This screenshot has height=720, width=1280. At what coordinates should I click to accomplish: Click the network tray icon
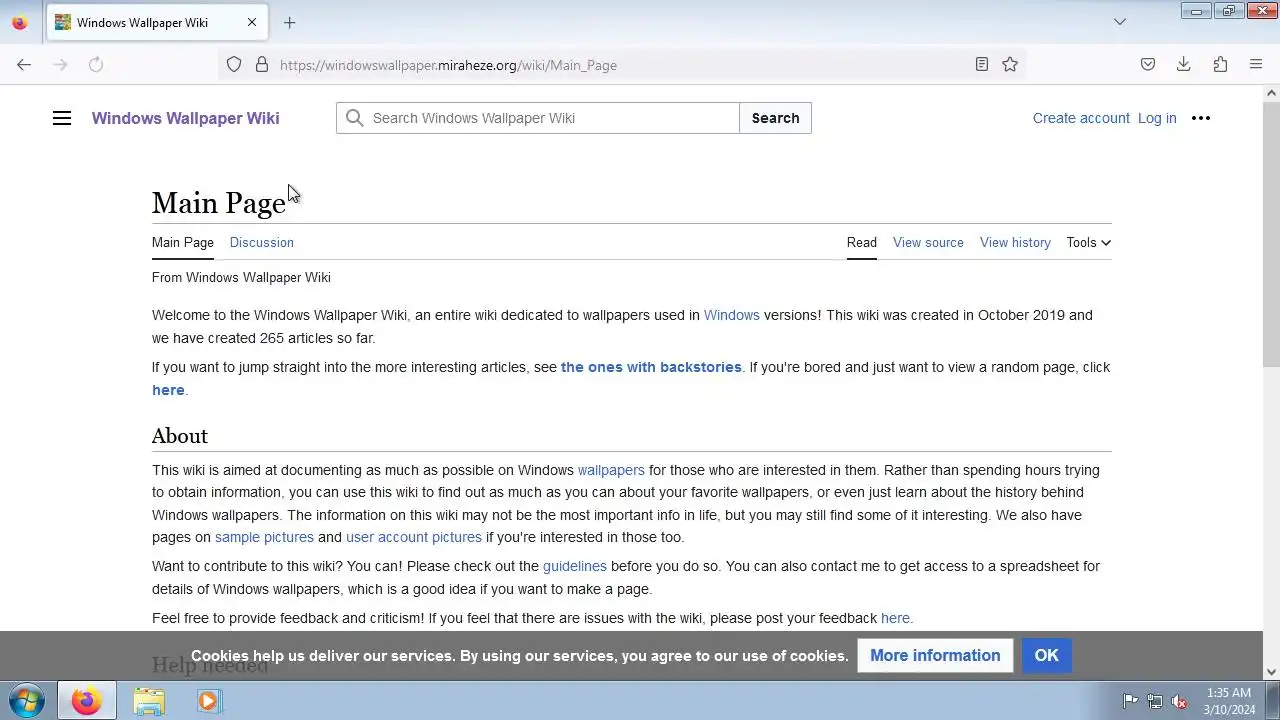(x=1155, y=701)
